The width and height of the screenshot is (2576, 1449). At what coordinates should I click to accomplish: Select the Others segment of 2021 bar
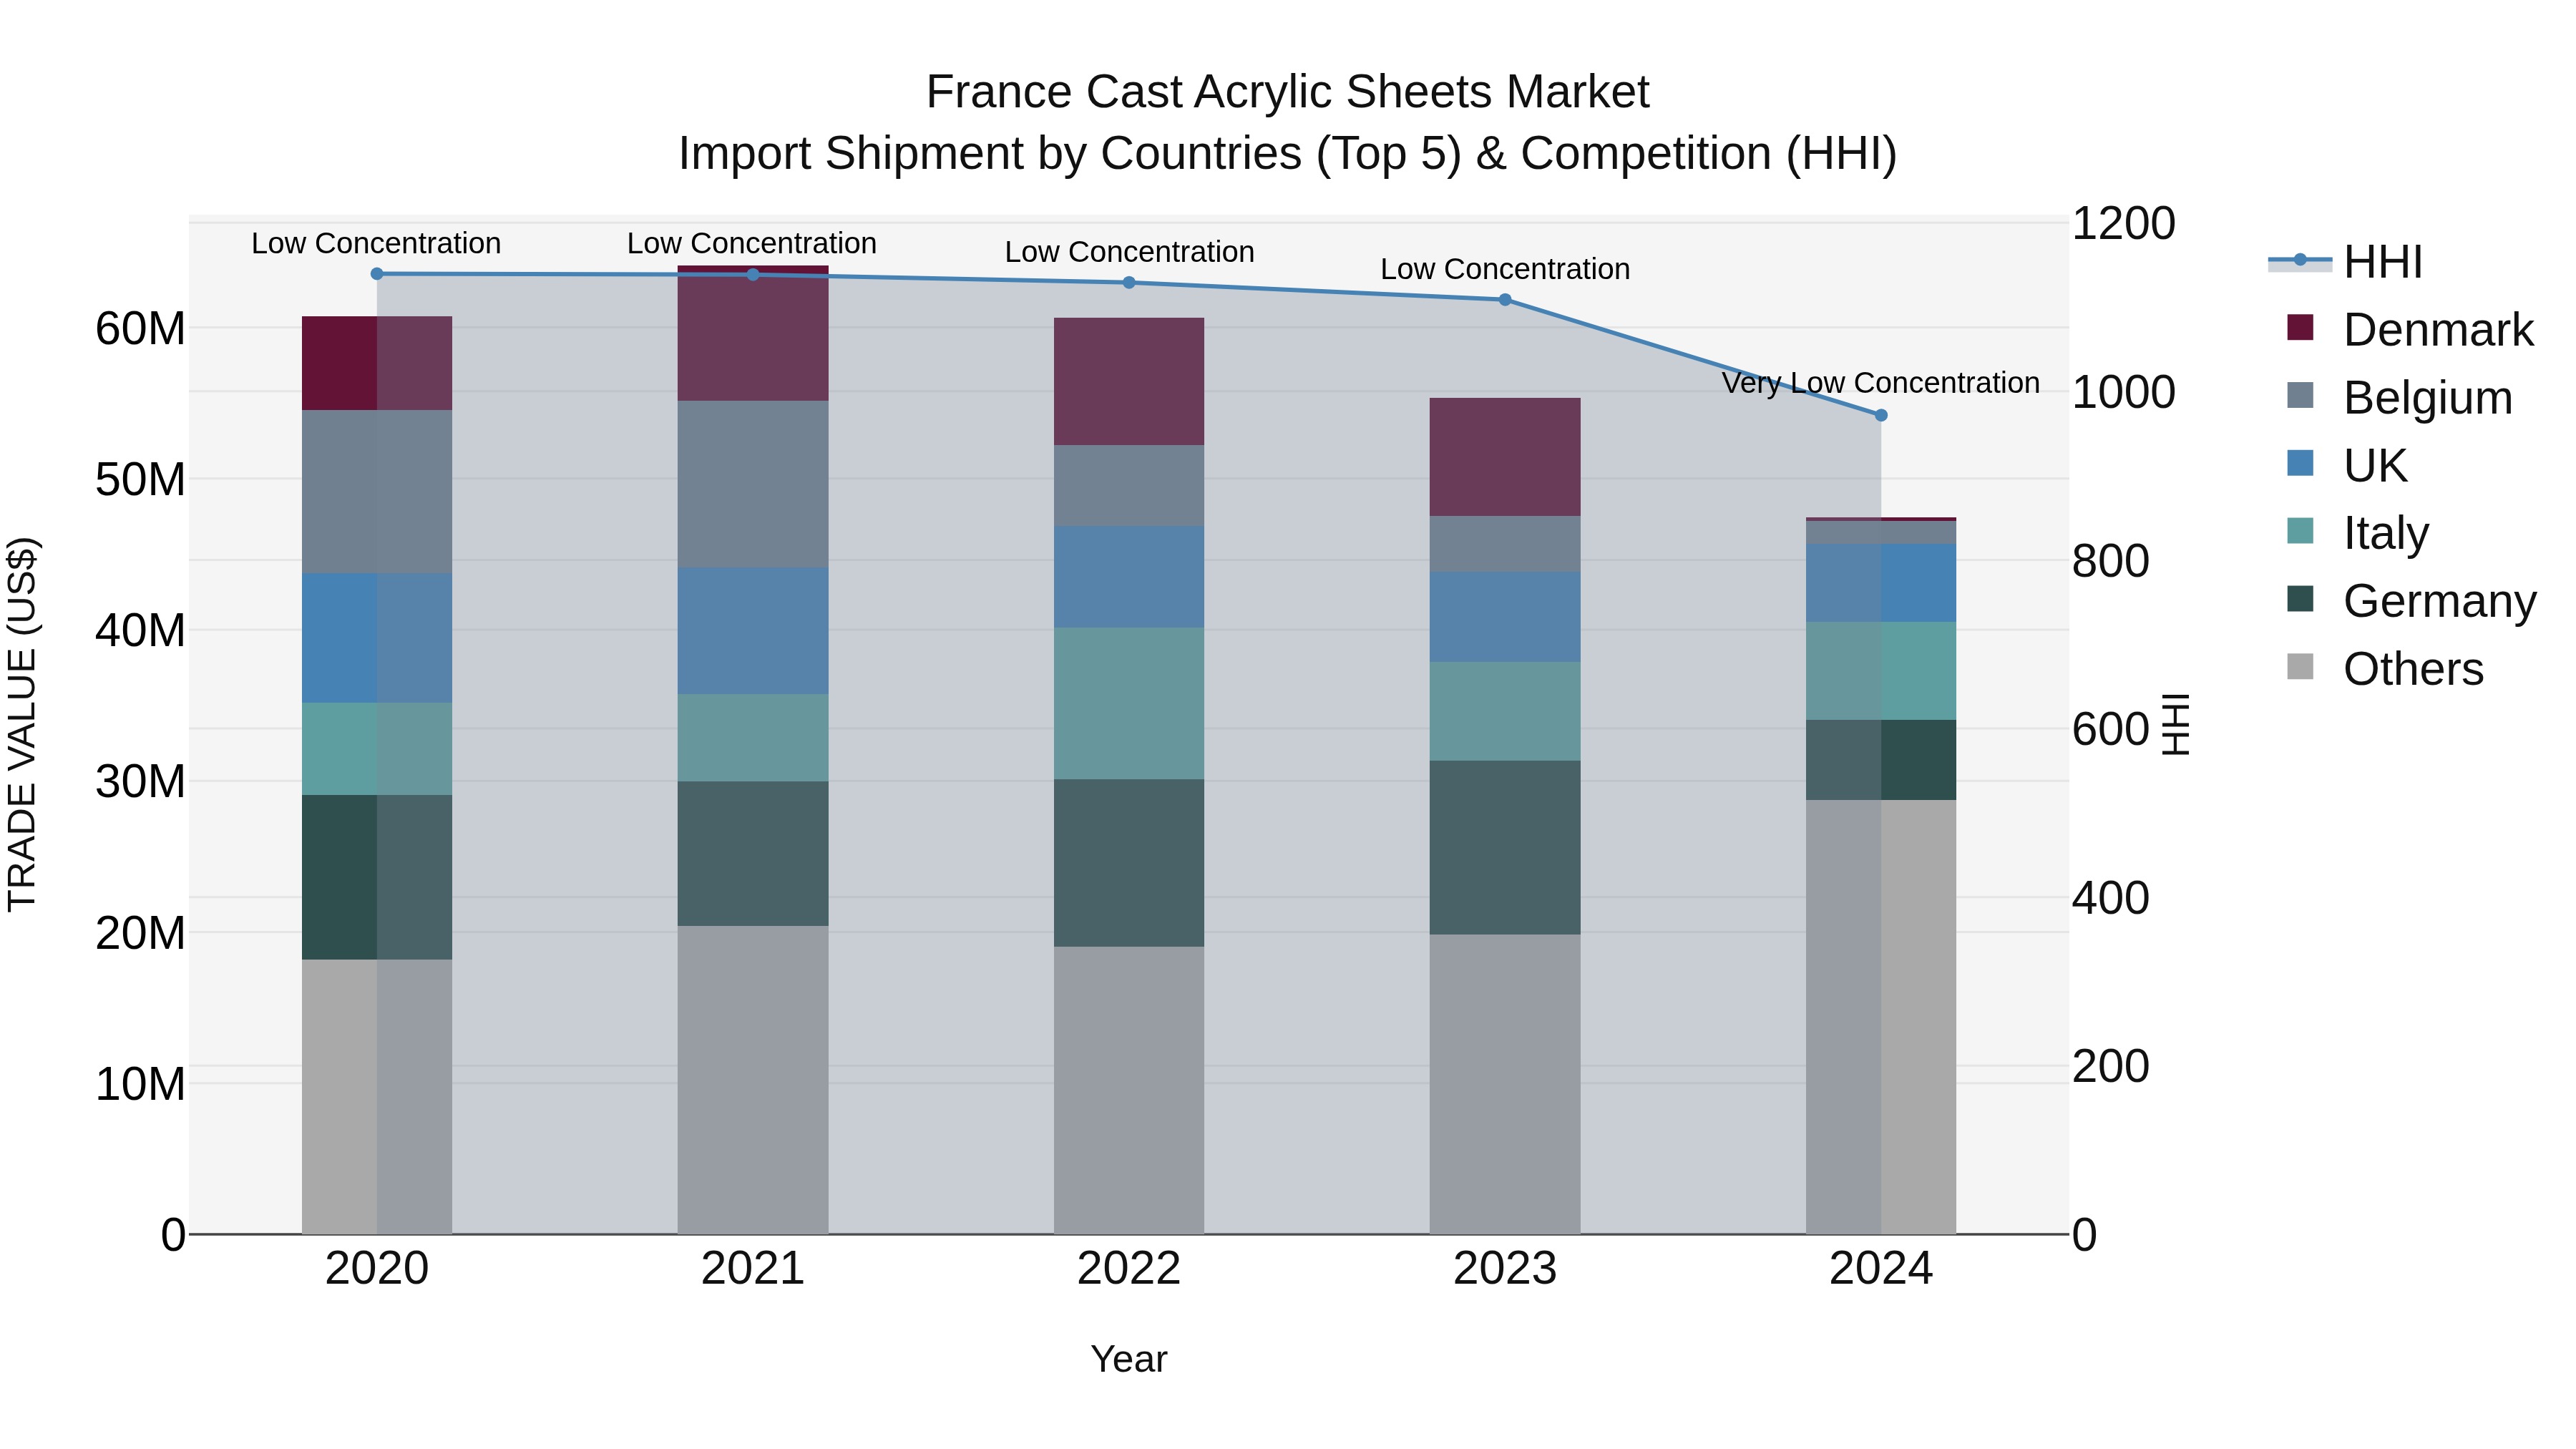[x=753, y=1080]
